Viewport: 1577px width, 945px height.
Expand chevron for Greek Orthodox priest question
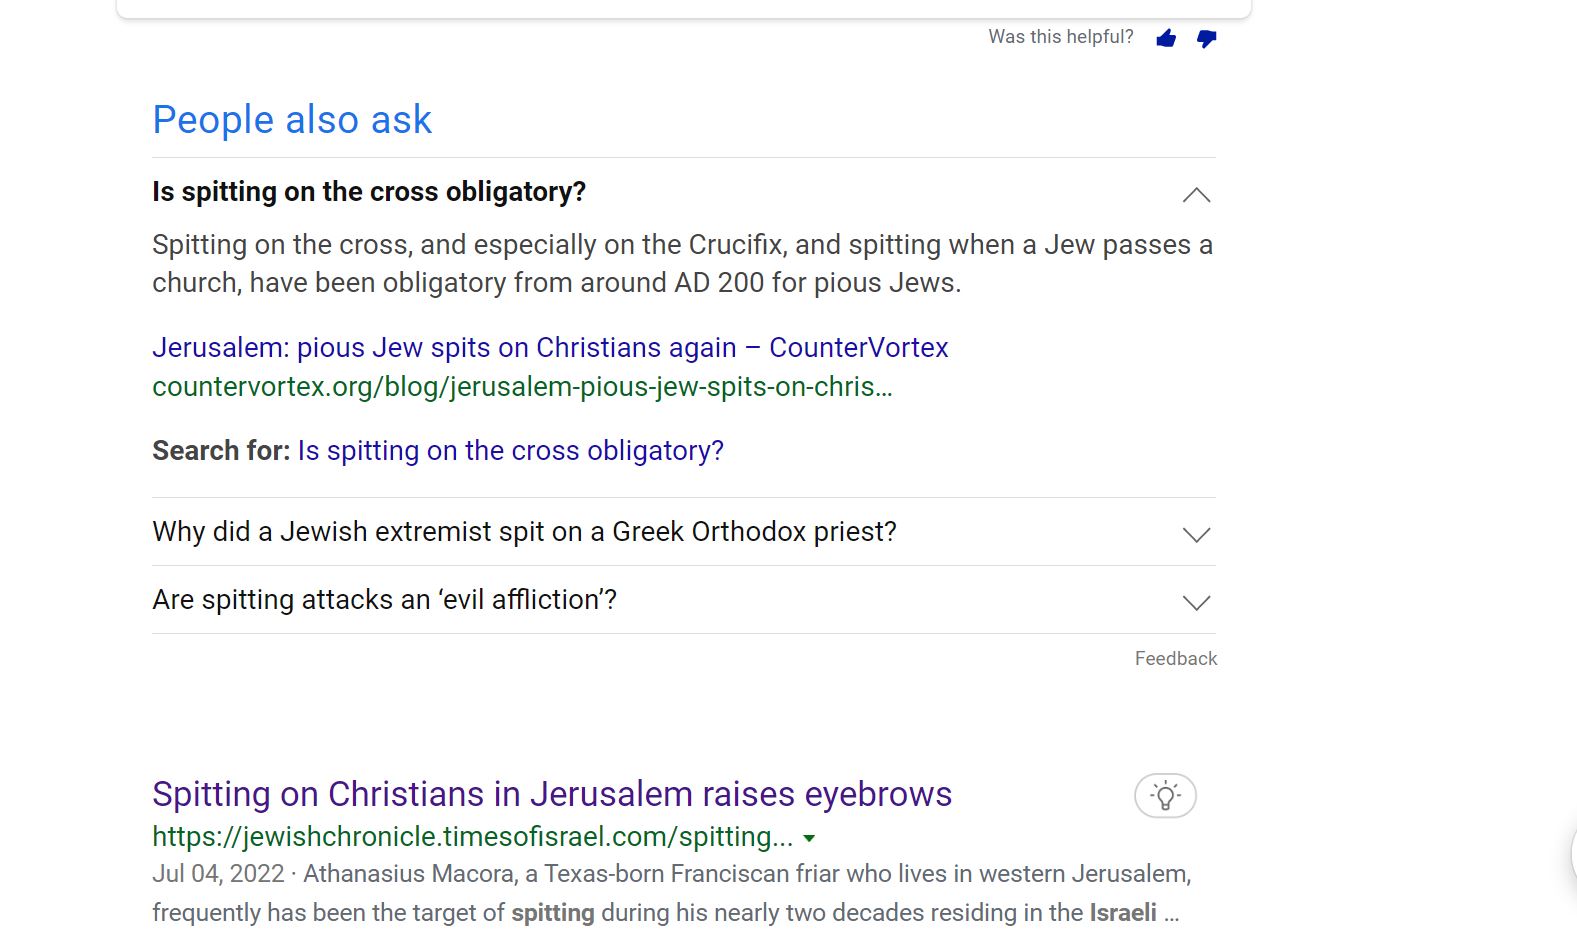[1196, 534]
